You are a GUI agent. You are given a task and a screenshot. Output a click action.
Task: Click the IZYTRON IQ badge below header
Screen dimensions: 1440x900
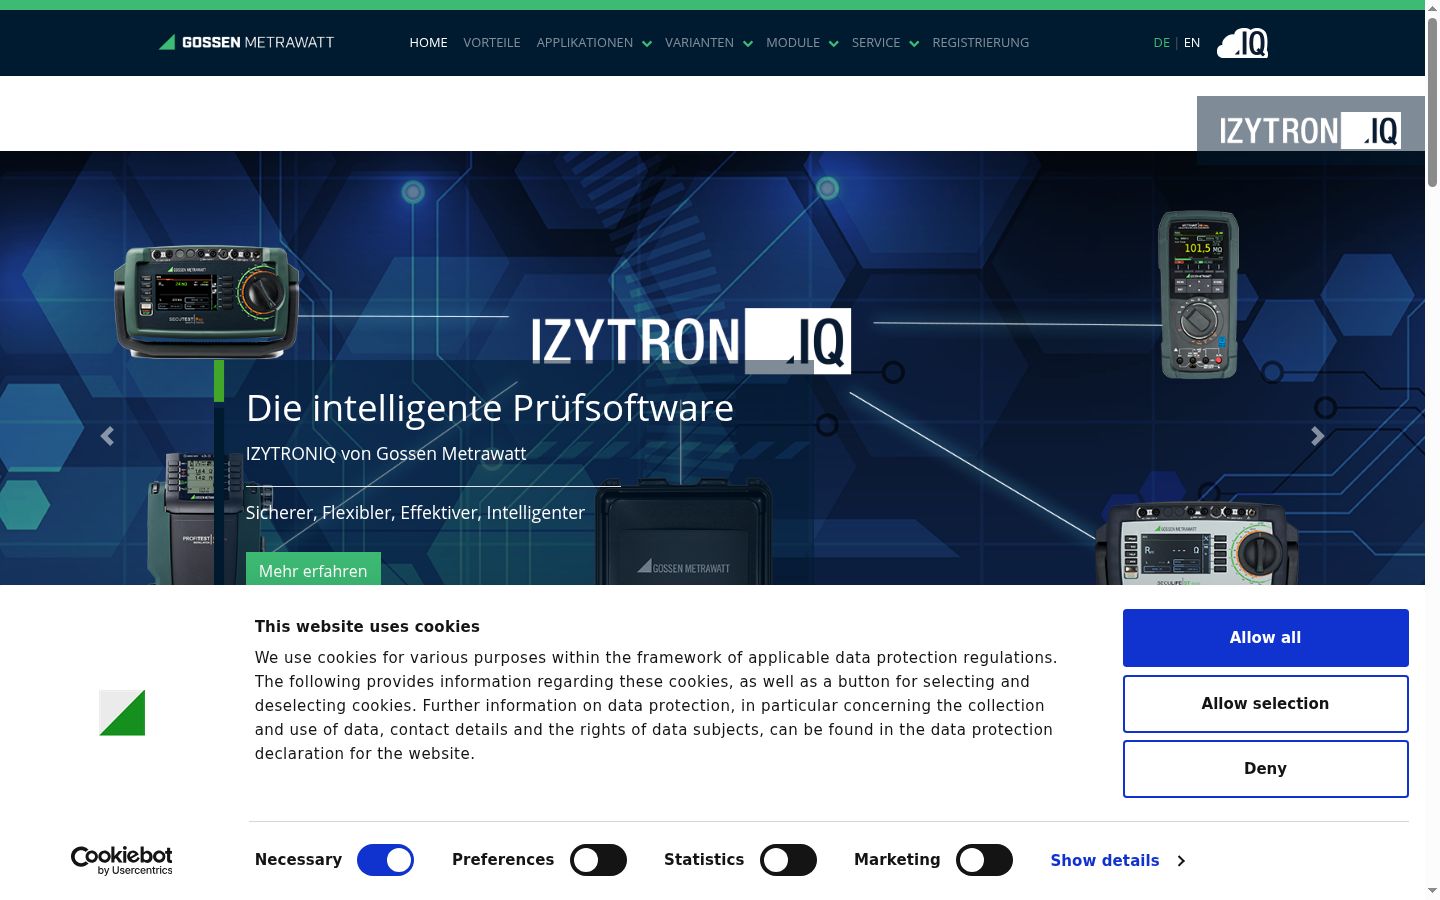(1310, 130)
